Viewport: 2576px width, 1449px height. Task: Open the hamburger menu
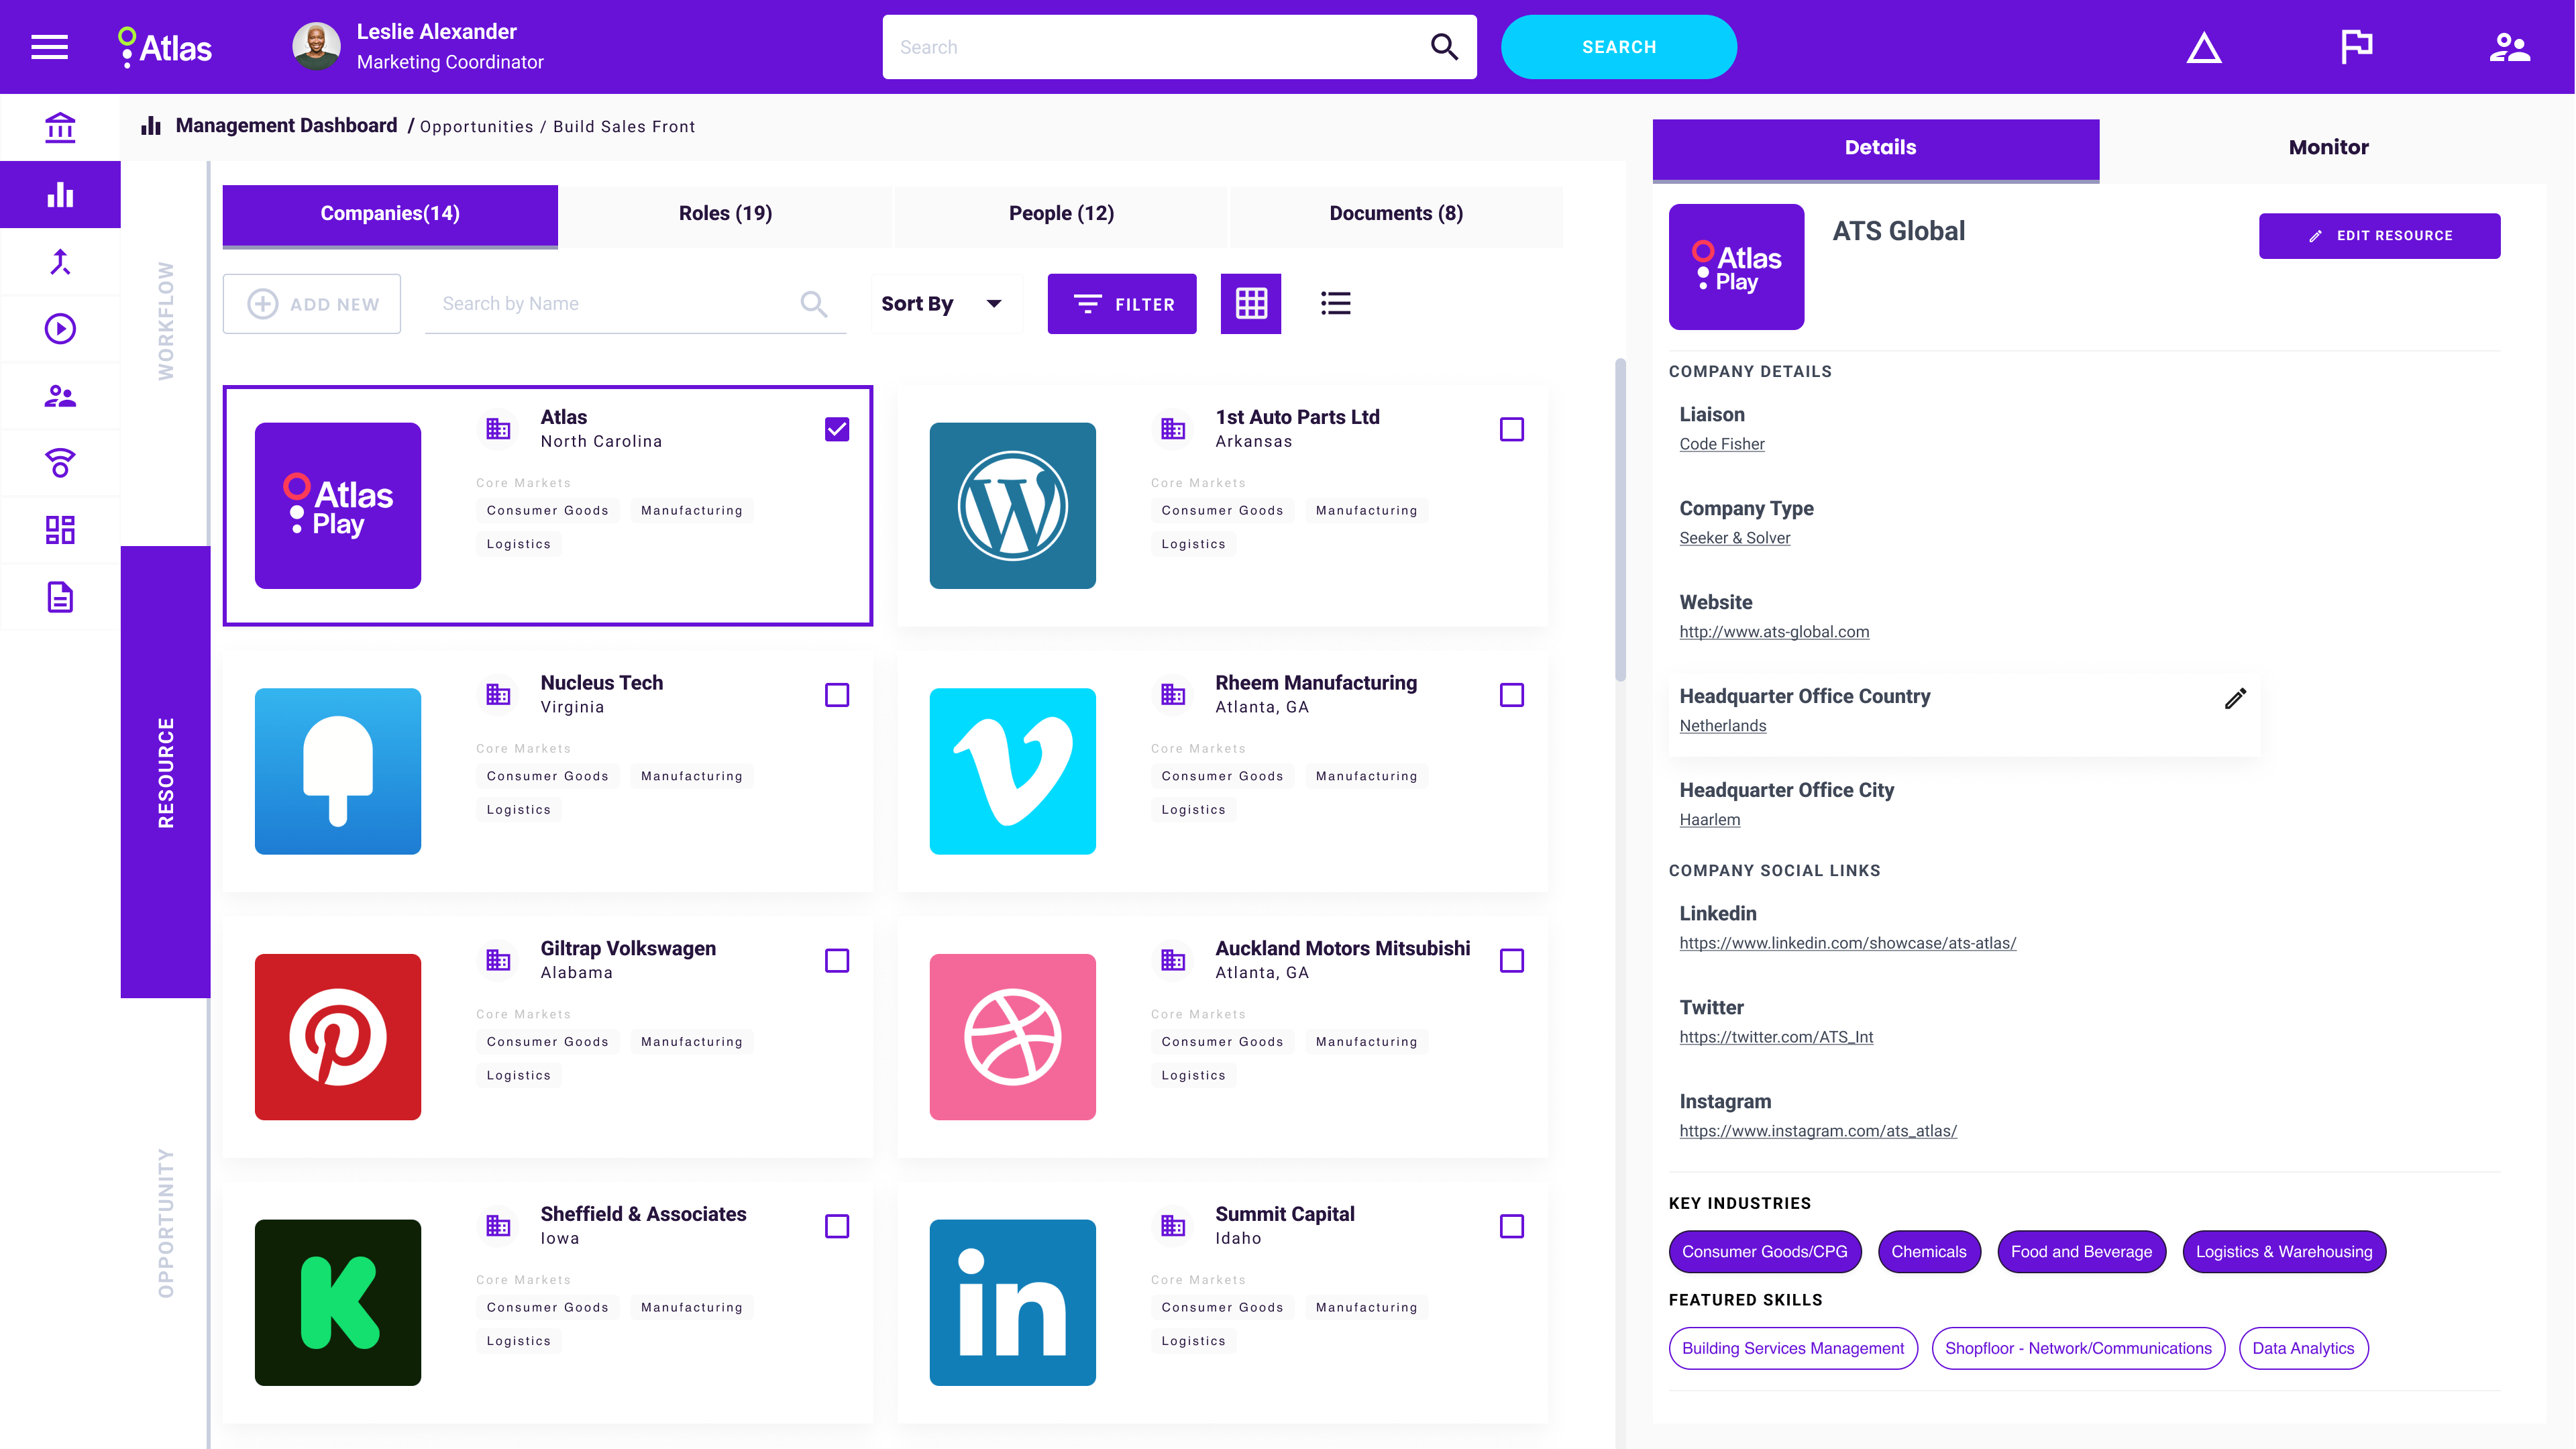pos(49,47)
